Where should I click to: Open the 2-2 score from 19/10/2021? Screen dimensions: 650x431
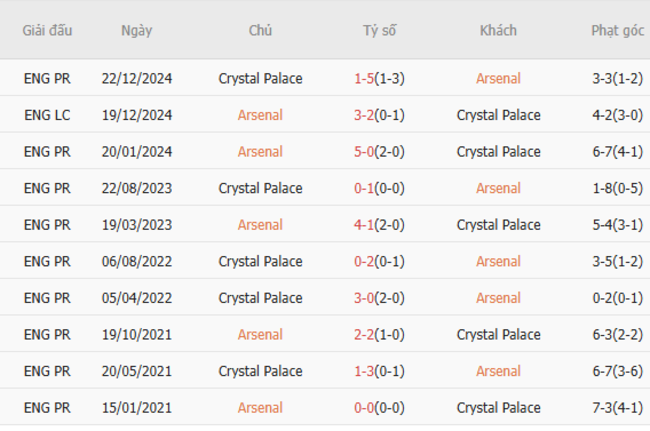(365, 335)
